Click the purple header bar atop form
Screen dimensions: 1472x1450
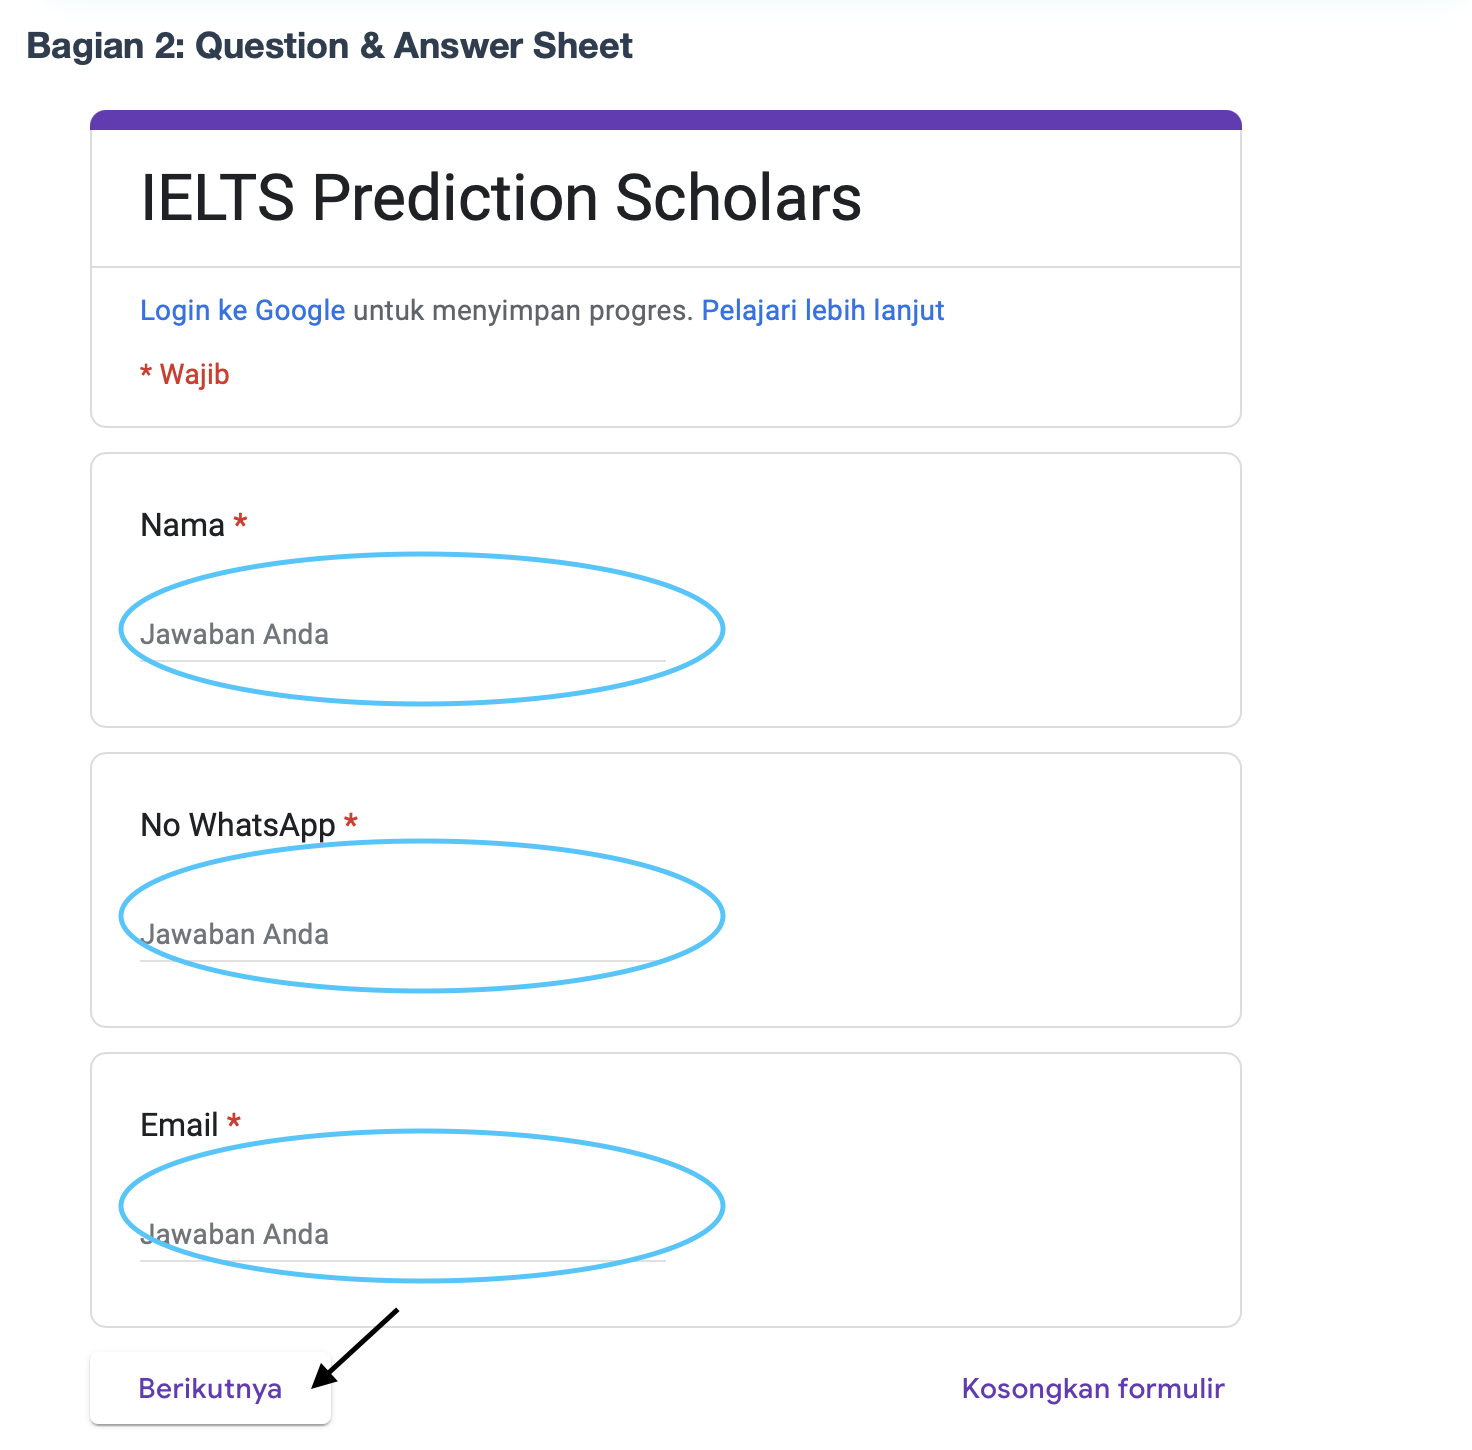[x=665, y=120]
